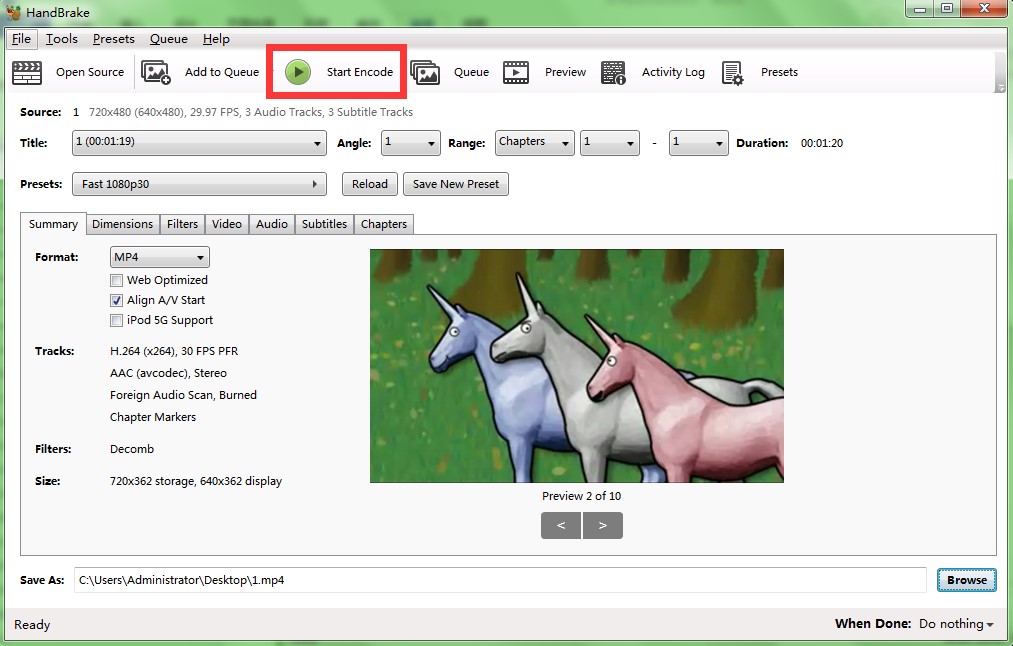Open the Queue menu in menu bar
The image size is (1013, 646).
click(x=169, y=39)
